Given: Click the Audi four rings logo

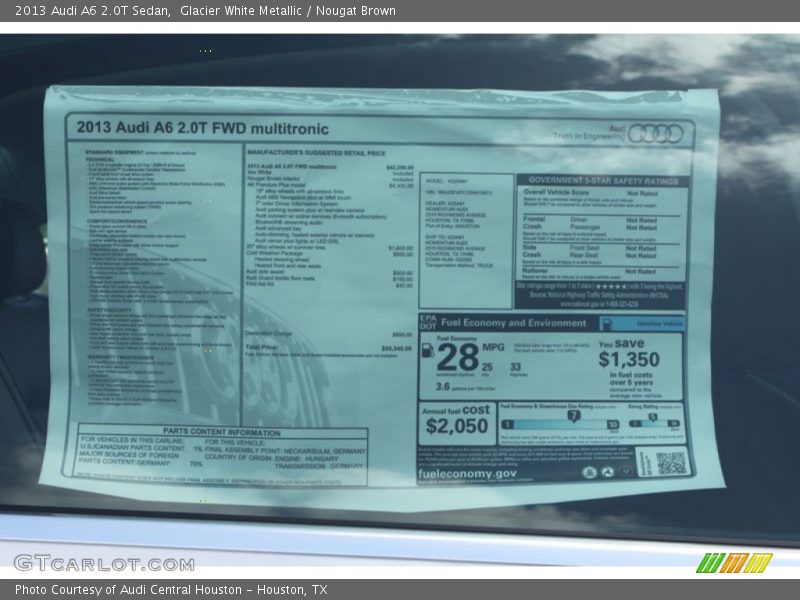Looking at the screenshot, I should pyautogui.click(x=656, y=134).
